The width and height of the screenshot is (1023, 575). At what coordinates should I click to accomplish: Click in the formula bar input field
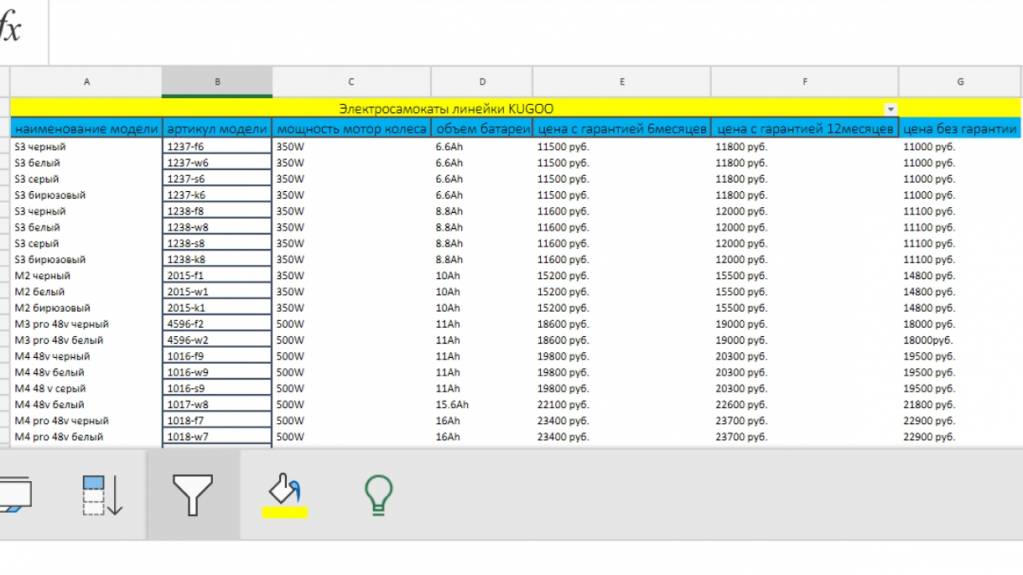(x=530, y=30)
